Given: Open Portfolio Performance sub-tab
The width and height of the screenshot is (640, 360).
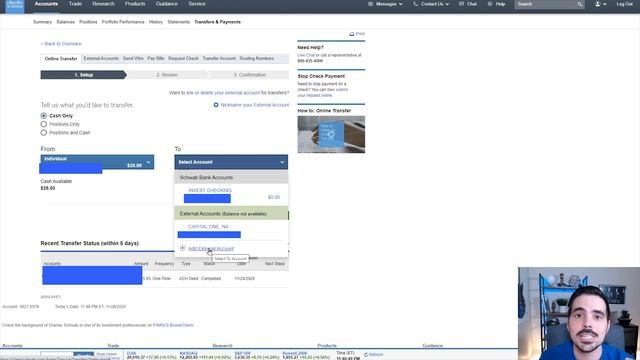Looking at the screenshot, I should 123,22.
